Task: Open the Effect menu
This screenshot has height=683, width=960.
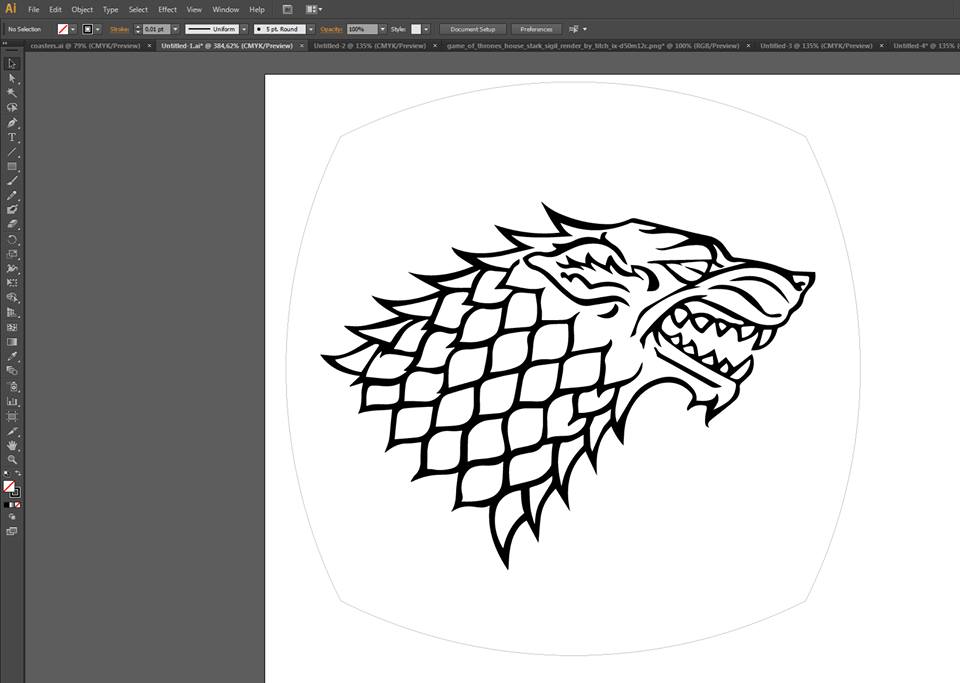Action: (x=167, y=9)
